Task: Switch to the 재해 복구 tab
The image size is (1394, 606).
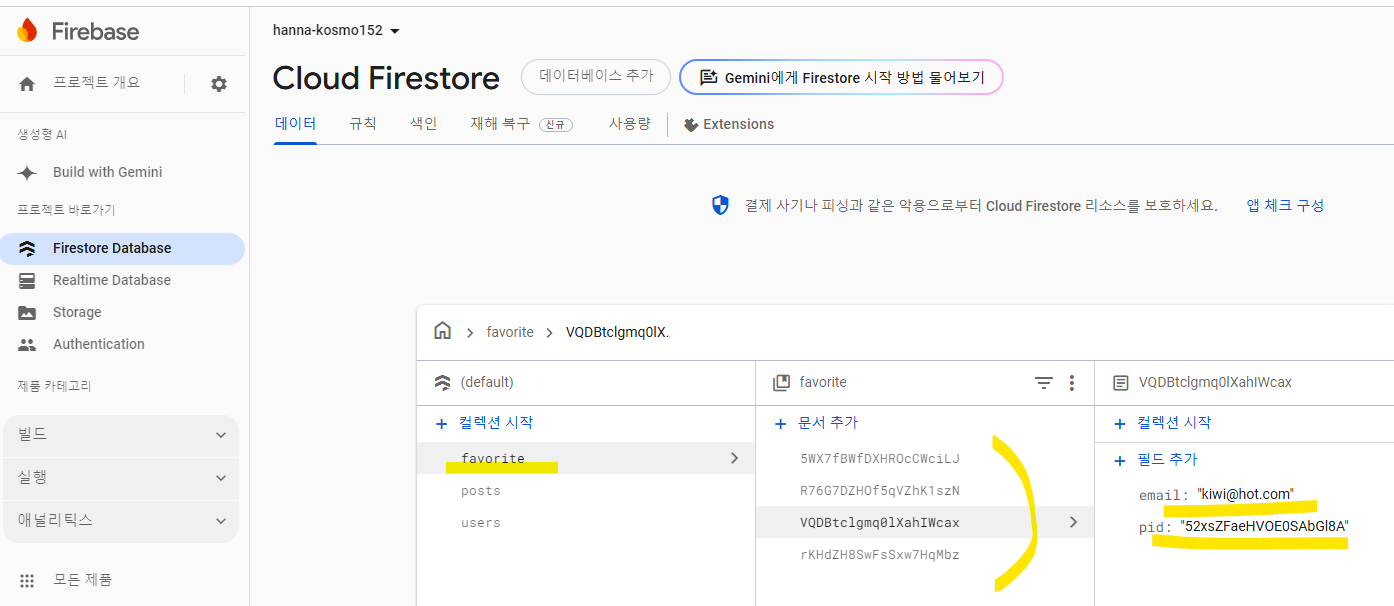Action: (521, 124)
